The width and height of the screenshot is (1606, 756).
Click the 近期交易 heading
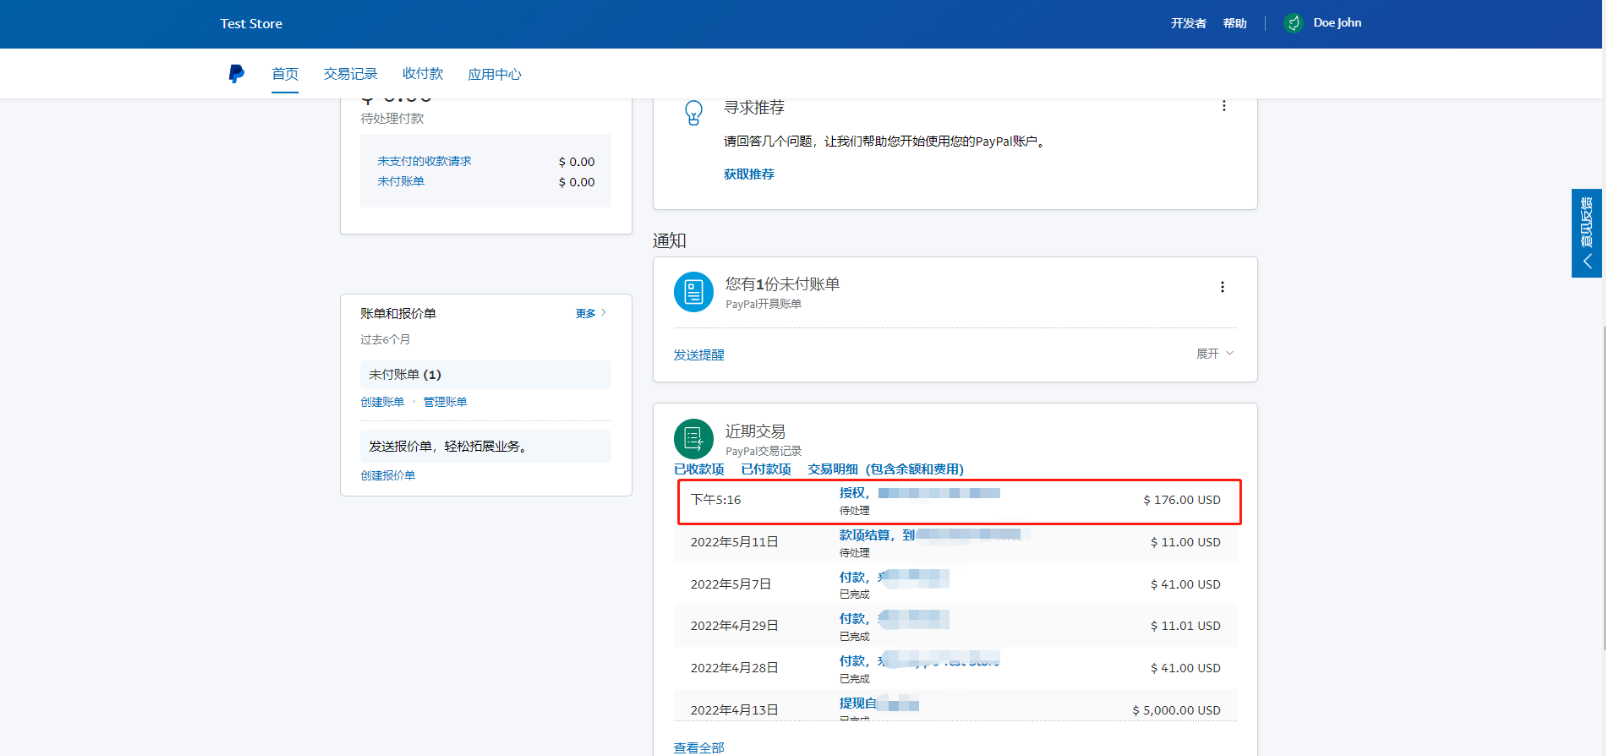[x=755, y=431]
